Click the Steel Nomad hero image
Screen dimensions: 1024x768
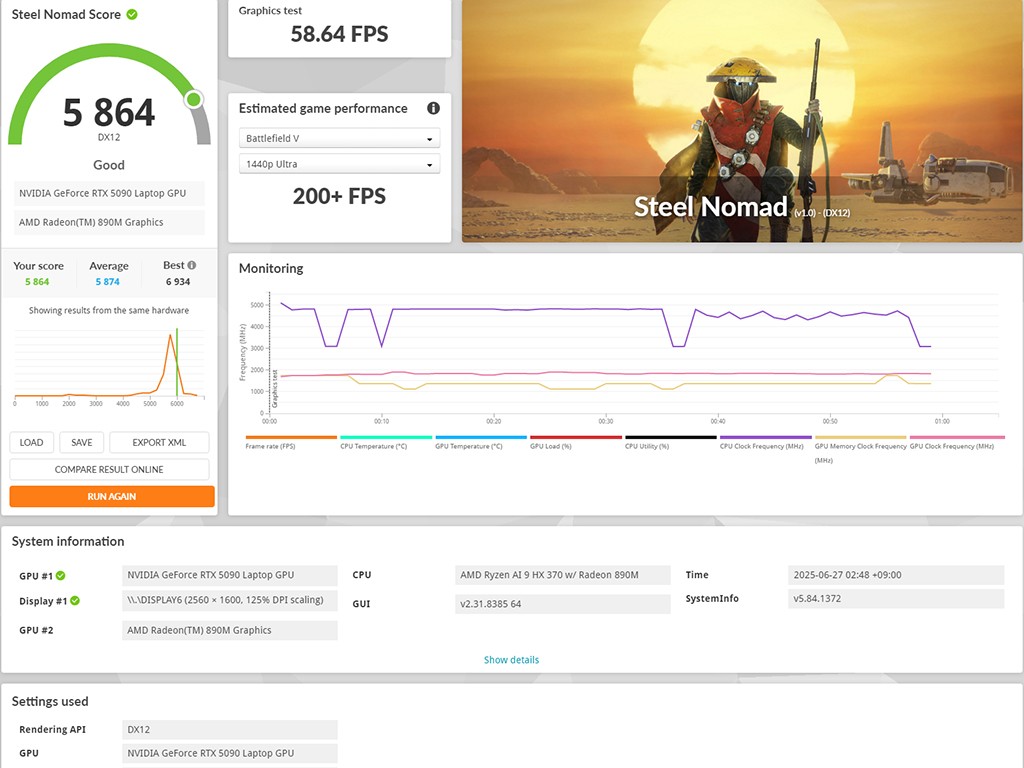[742, 120]
